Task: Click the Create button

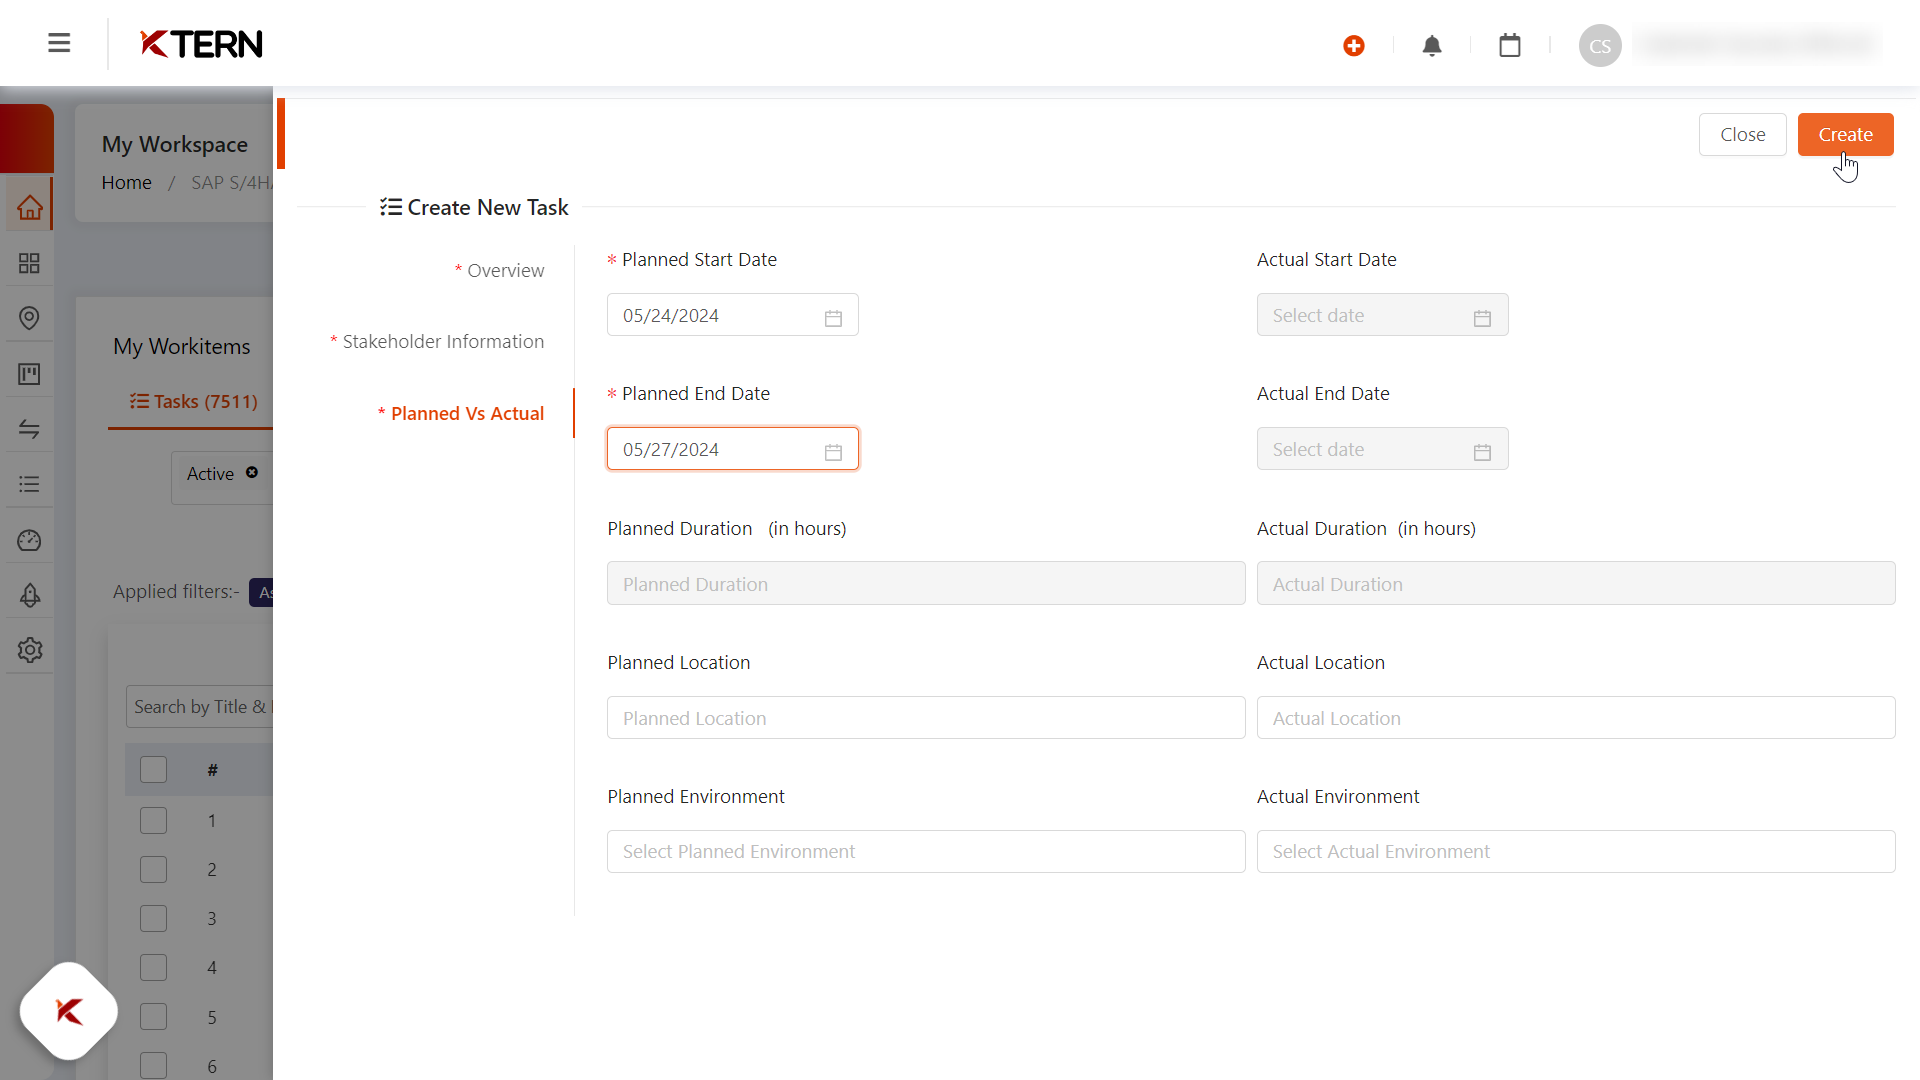Action: tap(1844, 135)
